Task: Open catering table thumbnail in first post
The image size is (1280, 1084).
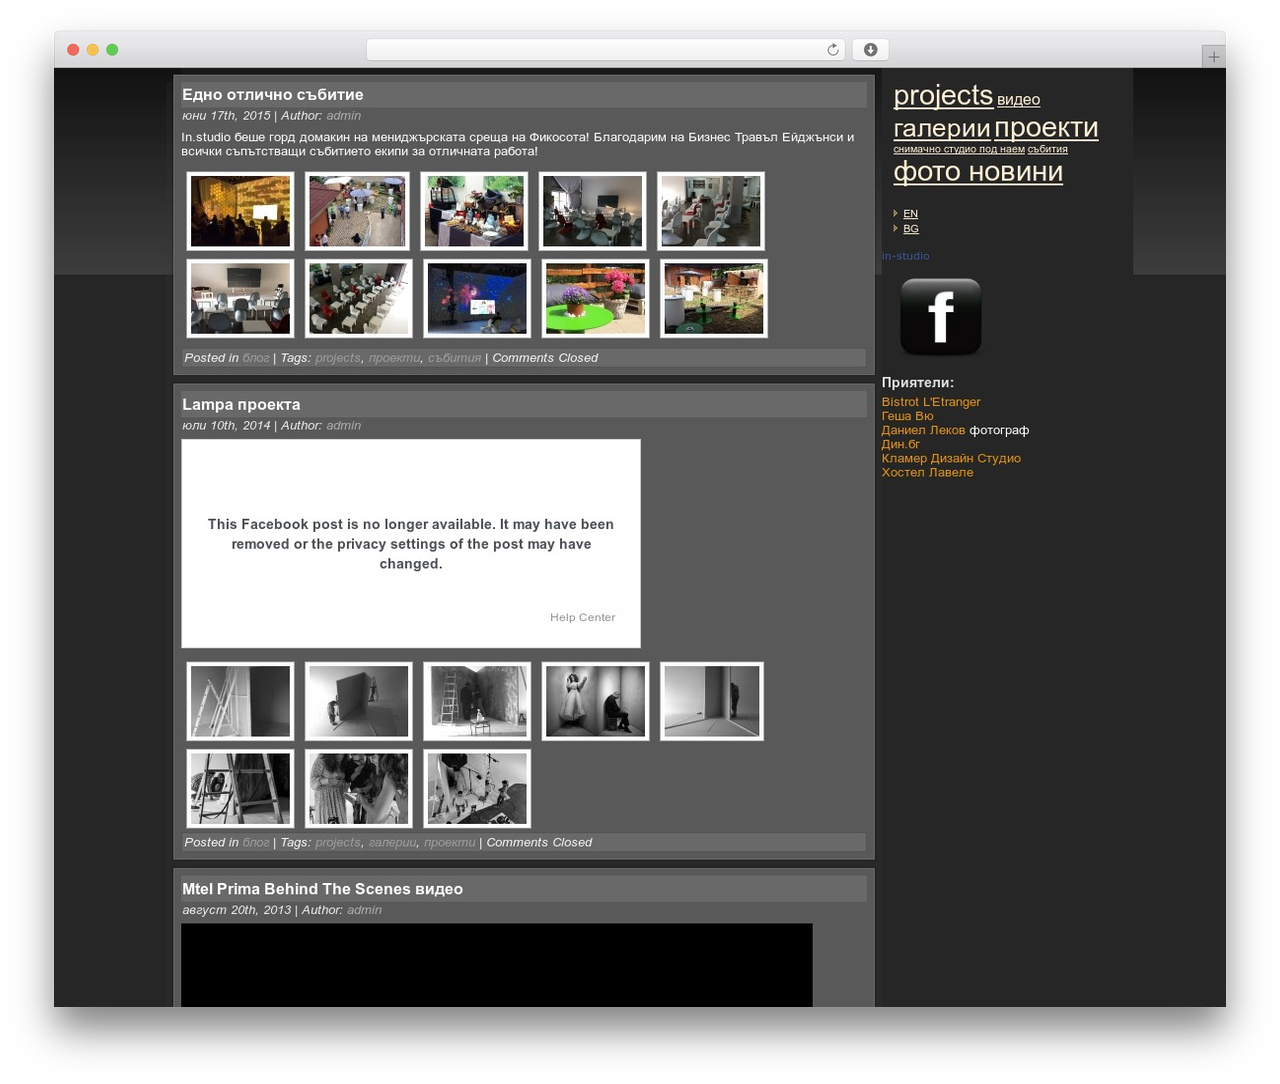Action: pos(475,211)
